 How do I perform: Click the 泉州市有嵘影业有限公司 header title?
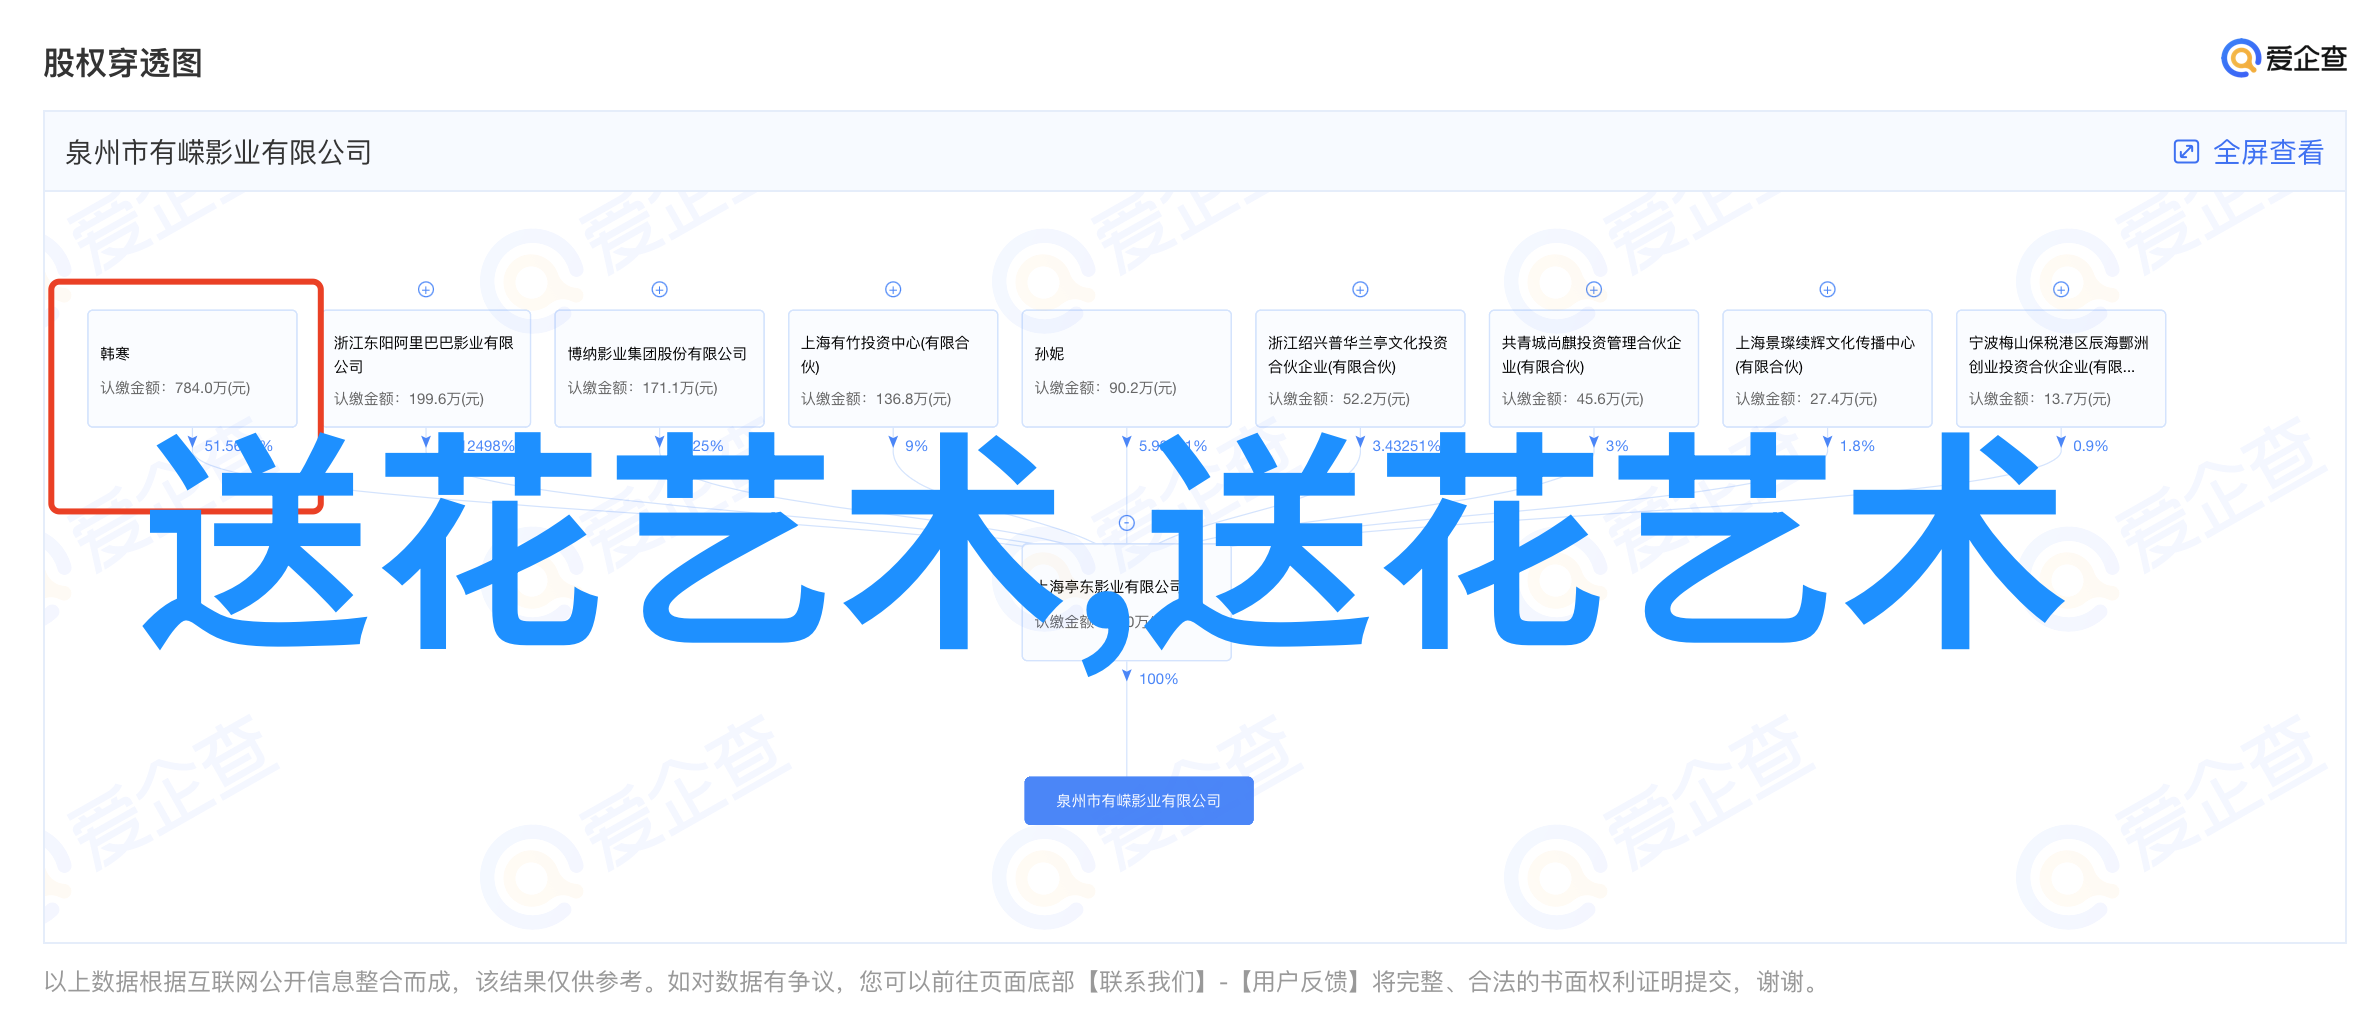click(219, 152)
